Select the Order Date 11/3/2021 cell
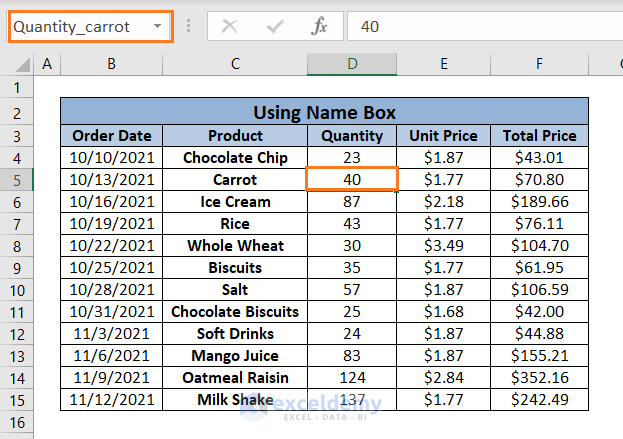The height and width of the screenshot is (439, 623). pos(111,334)
